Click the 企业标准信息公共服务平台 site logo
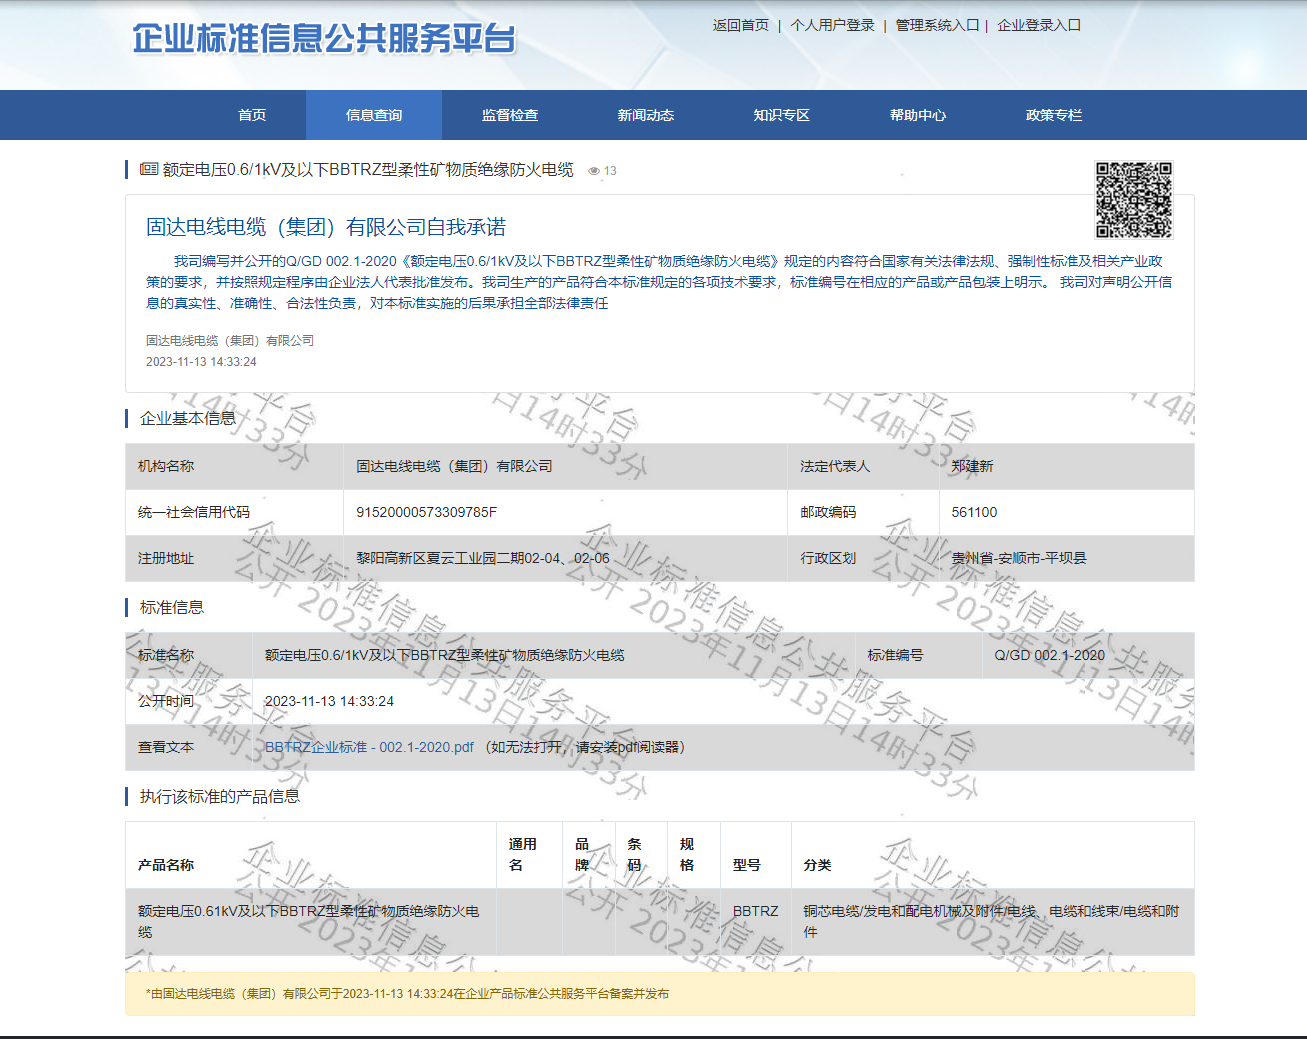The image size is (1307, 1039). (x=324, y=38)
